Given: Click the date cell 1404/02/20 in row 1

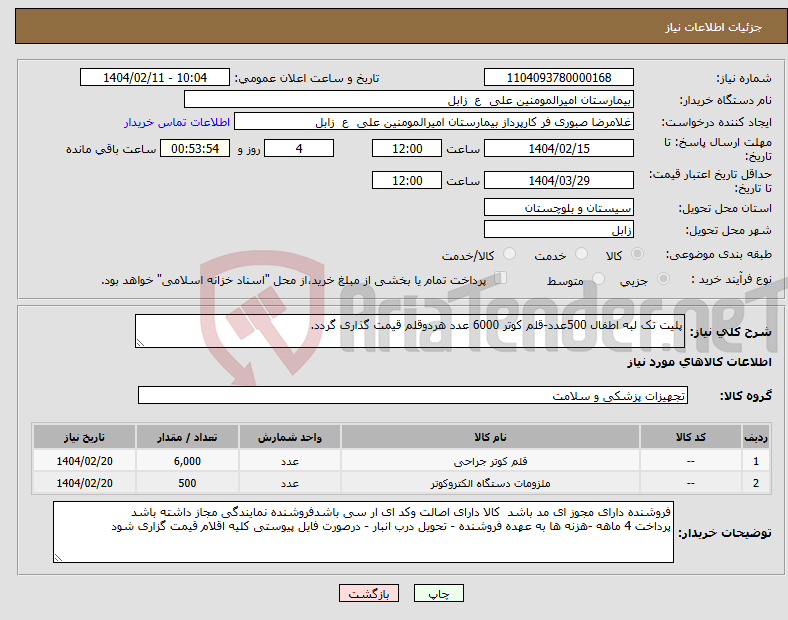Looking at the screenshot, I should click(x=84, y=461).
